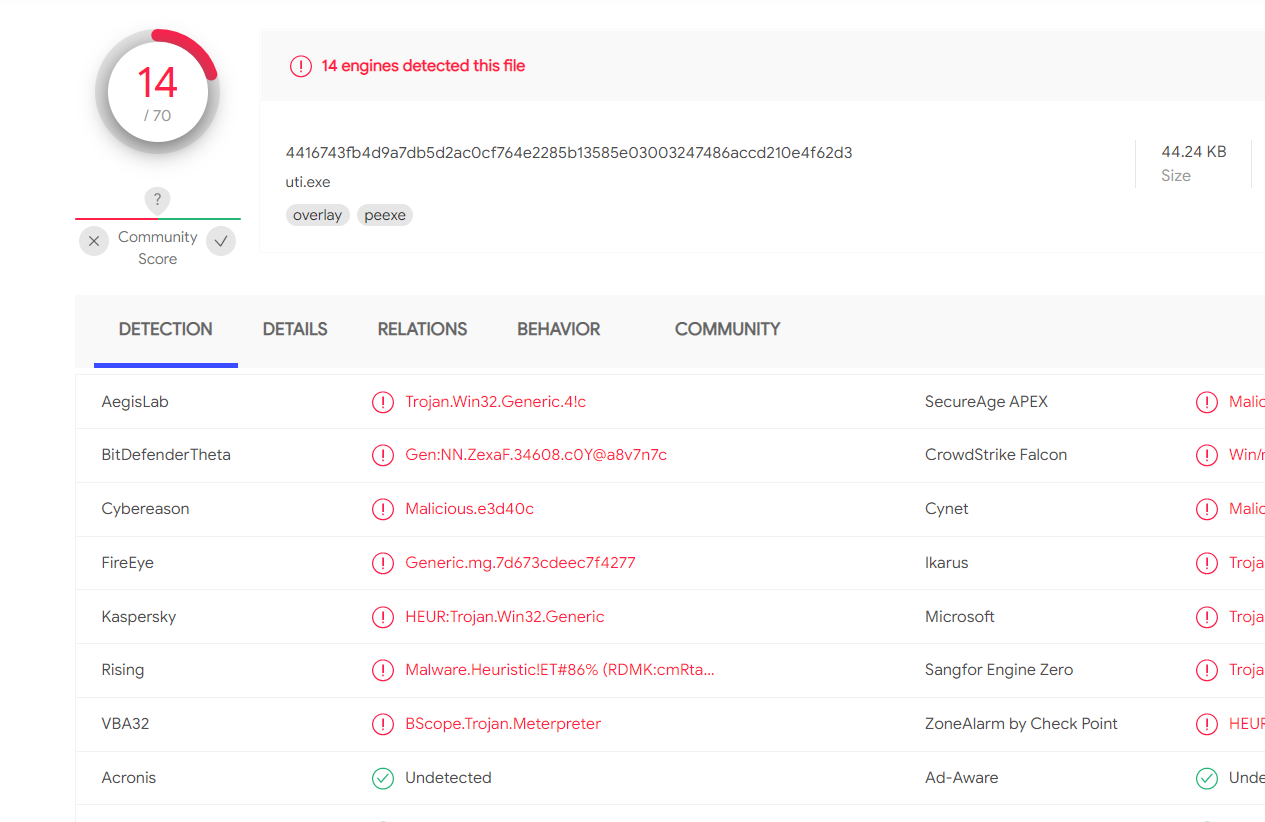Click the FireEye detection alert icon
The width and height of the screenshot is (1265, 822).
383,563
